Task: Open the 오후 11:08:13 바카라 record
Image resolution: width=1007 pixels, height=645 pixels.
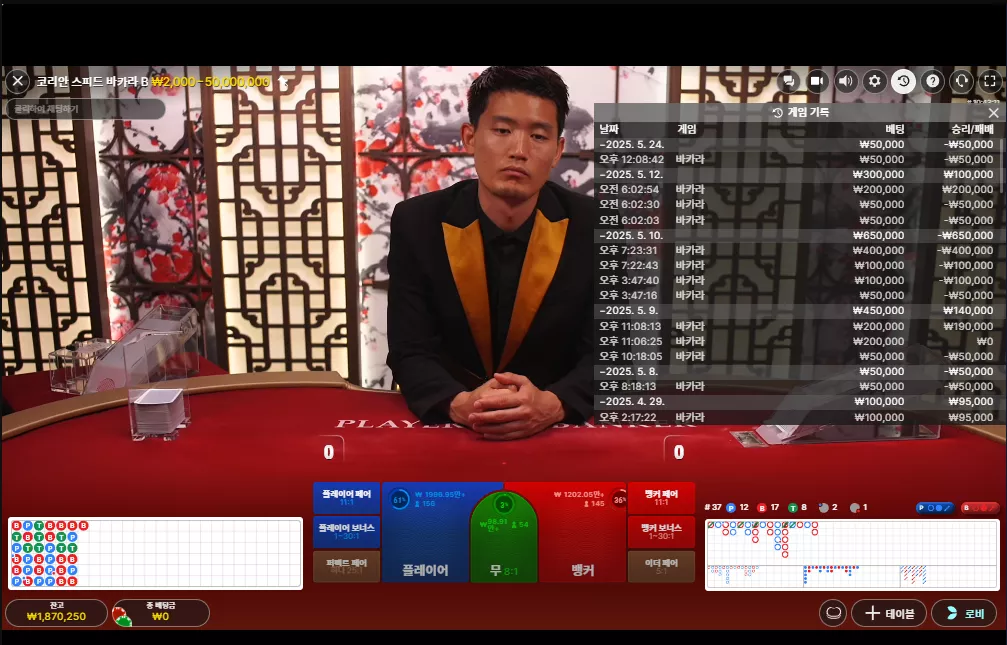Action: click(x=798, y=326)
